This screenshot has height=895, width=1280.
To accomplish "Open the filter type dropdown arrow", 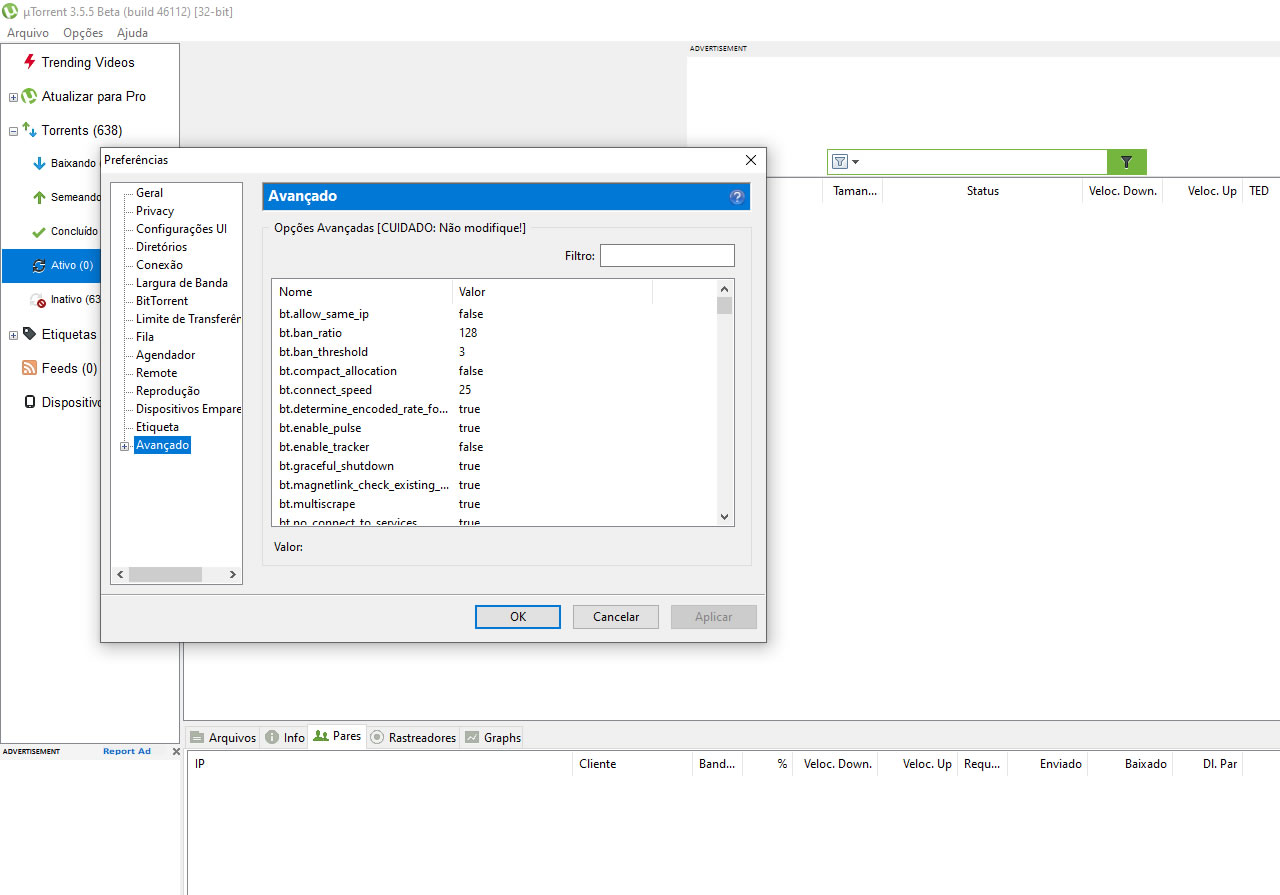I will 856,162.
